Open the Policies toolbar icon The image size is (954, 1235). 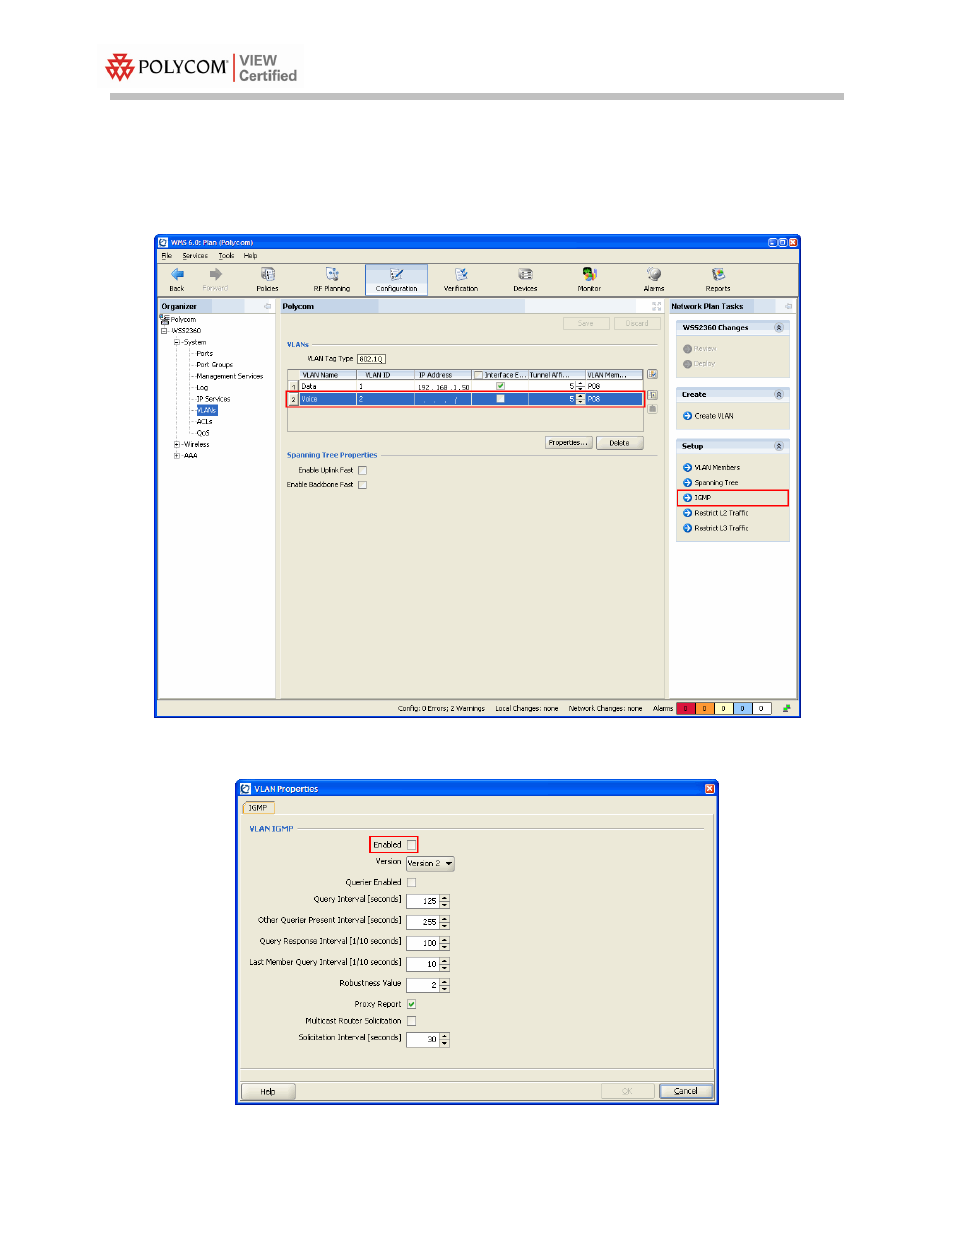(x=268, y=274)
